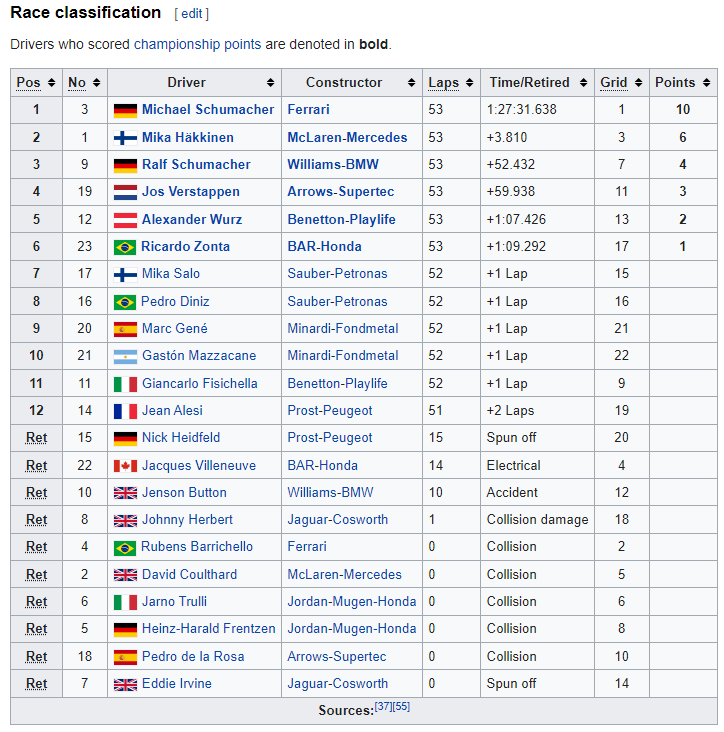Follow the Williams-BMW link in row 3
724x732 pixels.
point(333,164)
